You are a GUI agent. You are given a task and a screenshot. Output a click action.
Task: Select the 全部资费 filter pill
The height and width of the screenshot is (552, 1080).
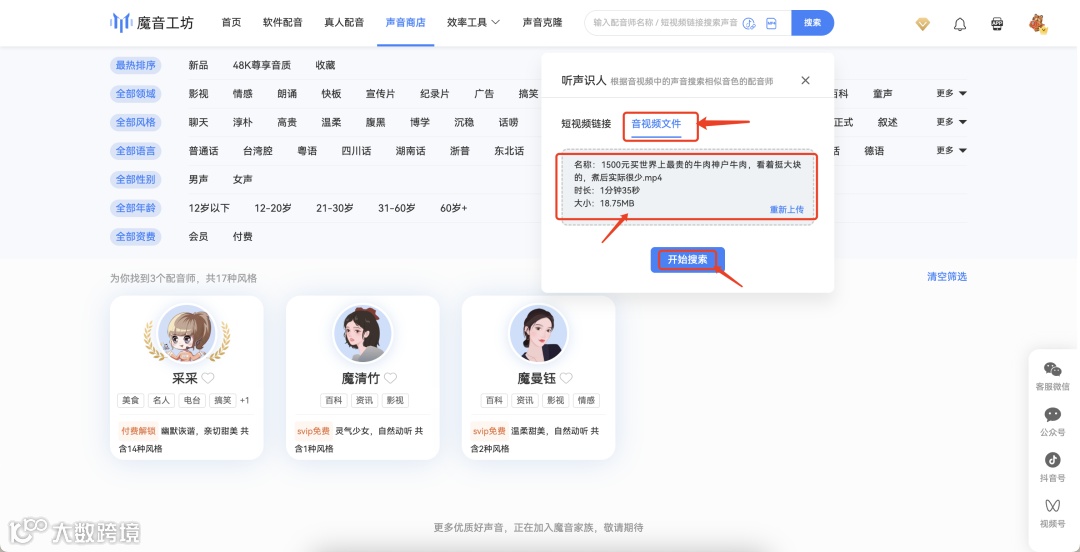[x=136, y=236]
